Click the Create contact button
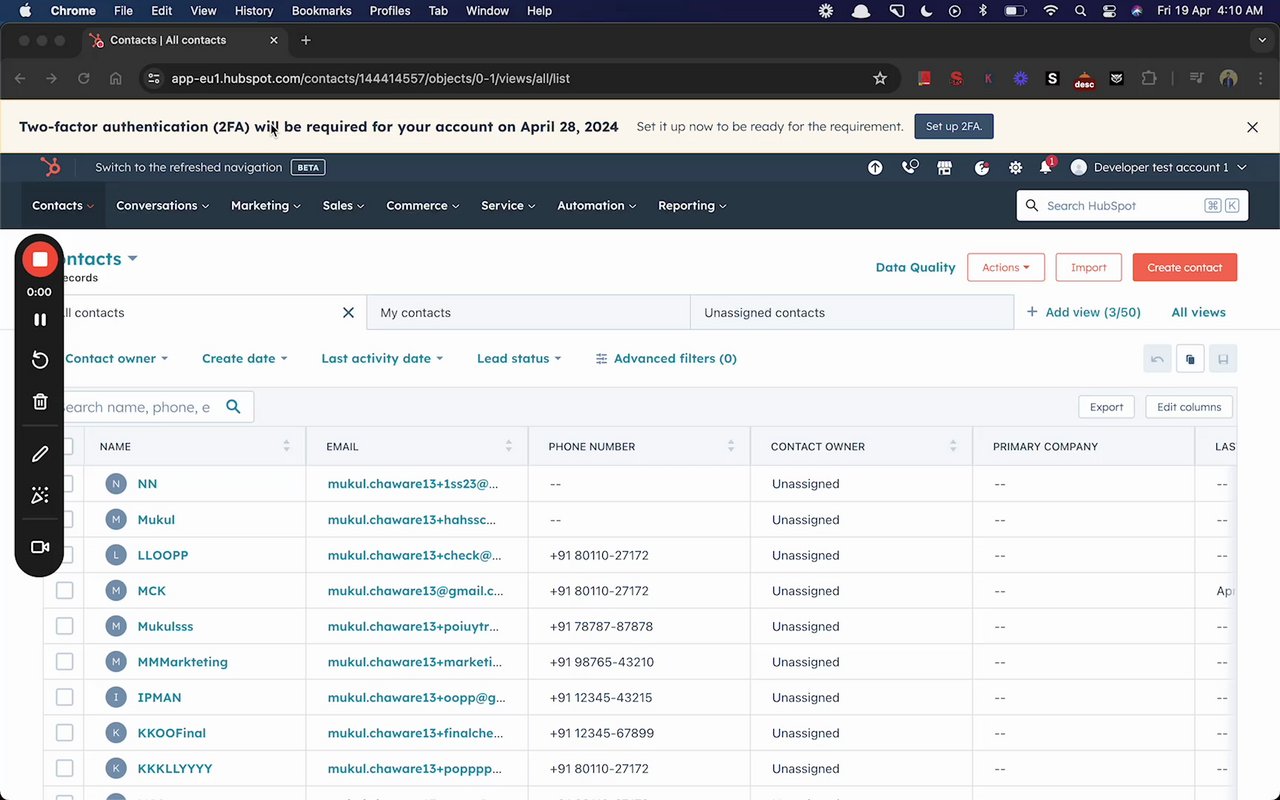Screen dimensions: 1280x800 pyautogui.click(x=1185, y=267)
